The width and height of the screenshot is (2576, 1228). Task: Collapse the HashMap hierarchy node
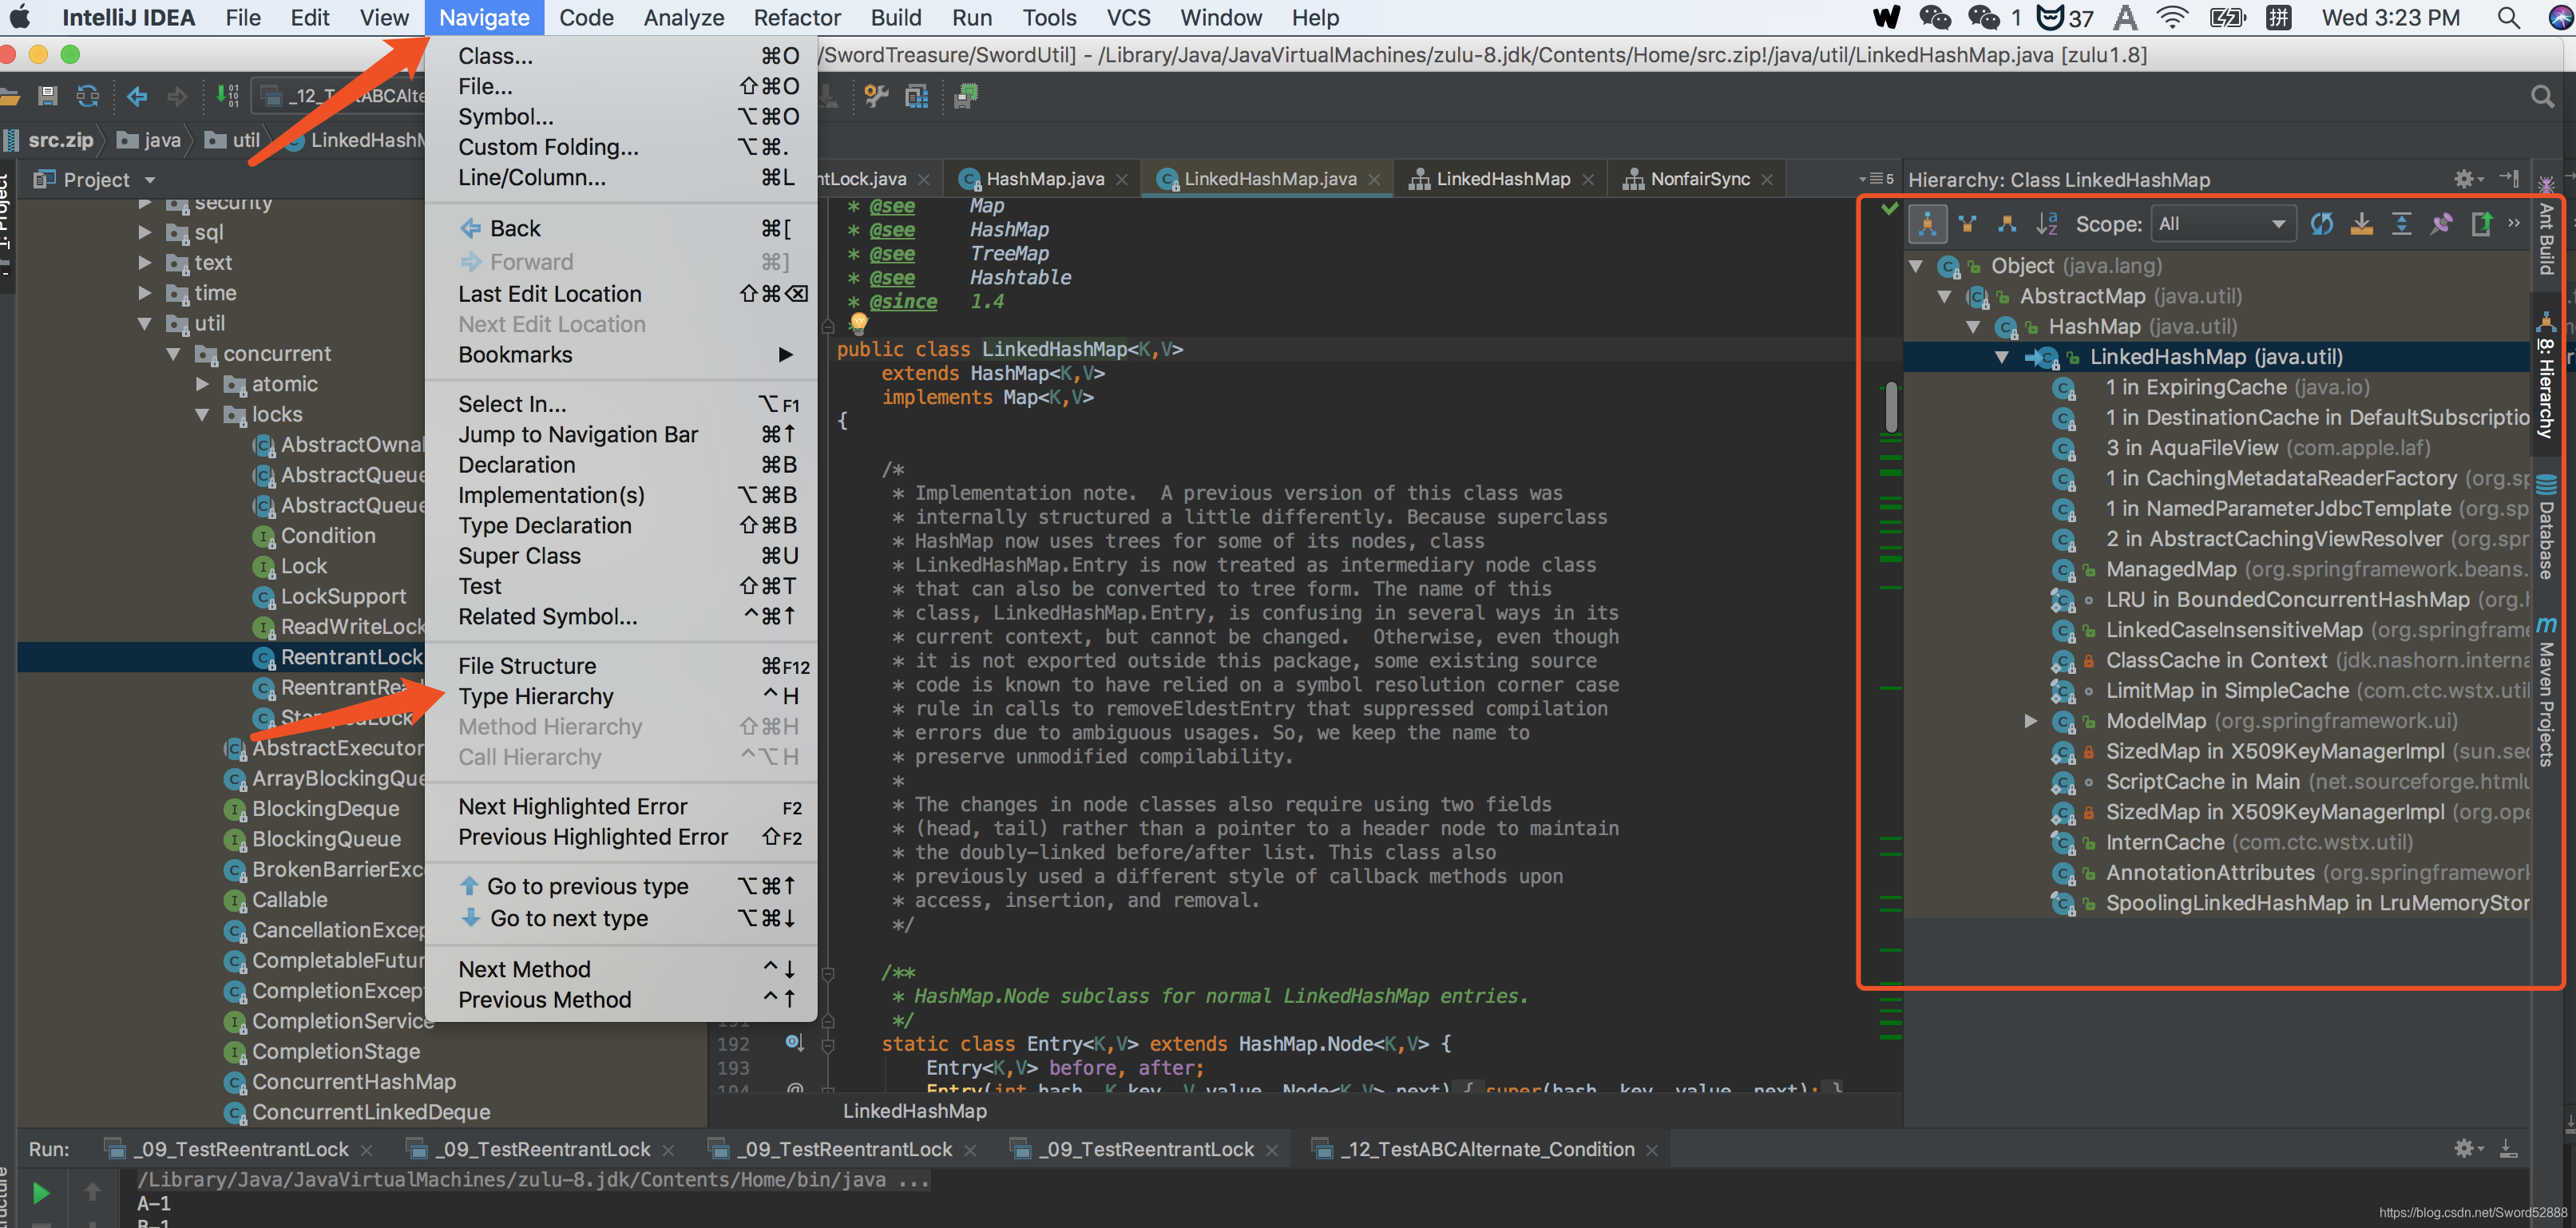pyautogui.click(x=1974, y=327)
